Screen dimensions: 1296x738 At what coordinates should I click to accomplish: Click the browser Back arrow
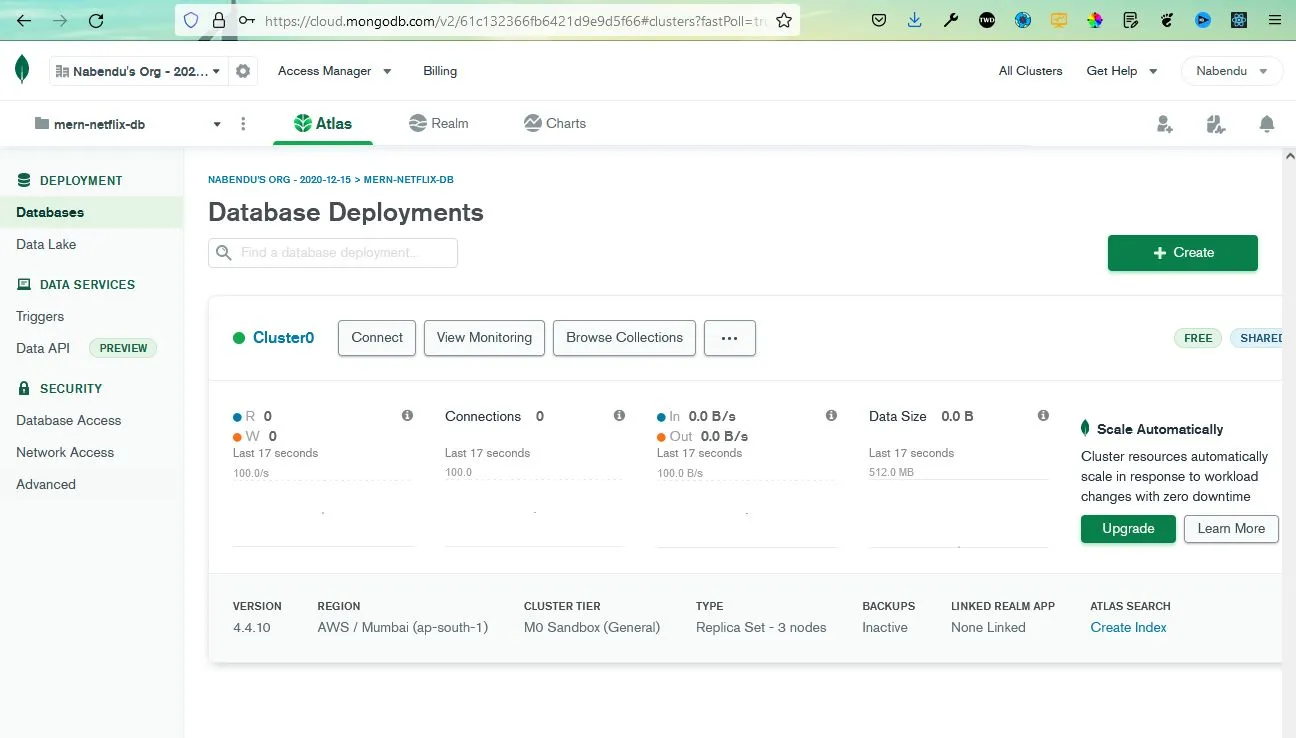coord(23,20)
